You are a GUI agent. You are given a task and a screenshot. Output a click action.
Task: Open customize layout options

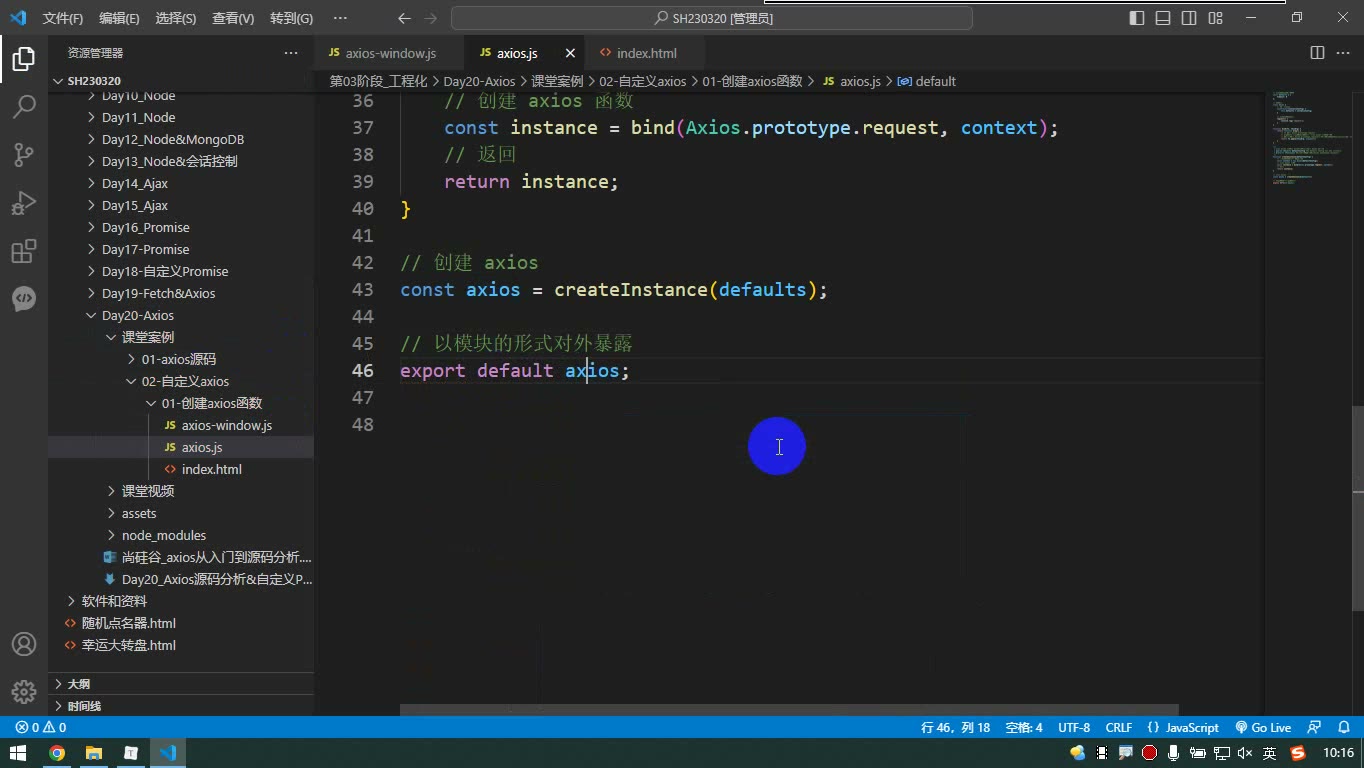[1215, 18]
